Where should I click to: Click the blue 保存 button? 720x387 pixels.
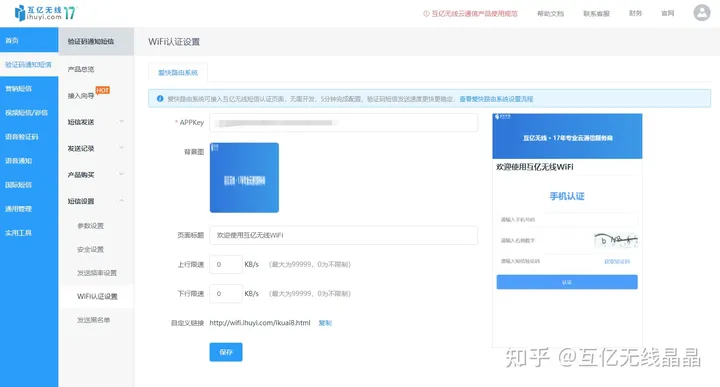(x=226, y=352)
